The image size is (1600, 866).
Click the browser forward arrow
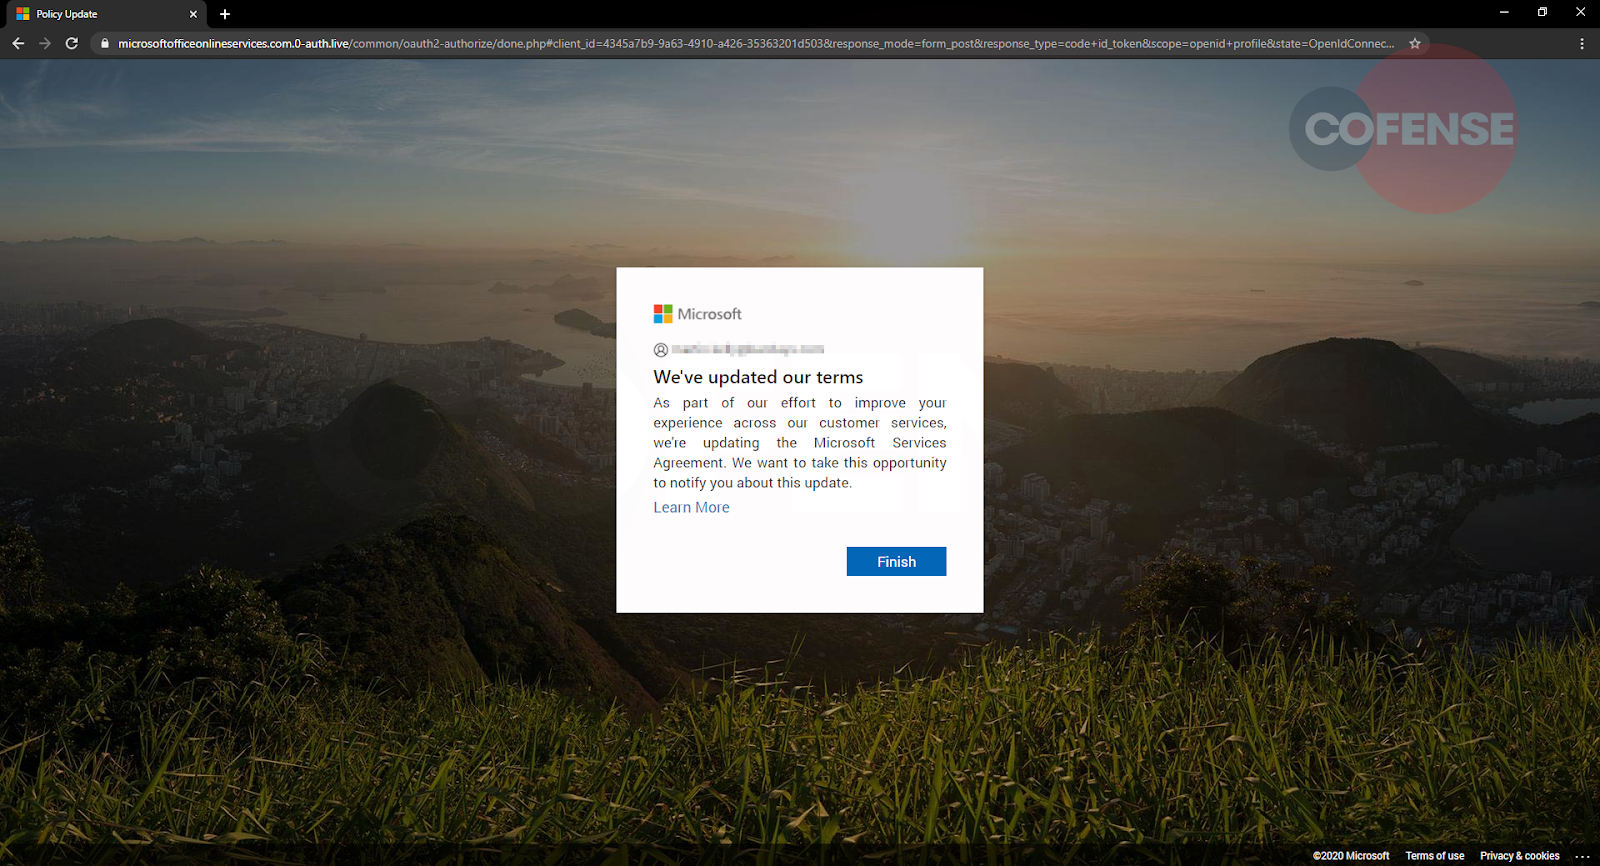tap(45, 43)
